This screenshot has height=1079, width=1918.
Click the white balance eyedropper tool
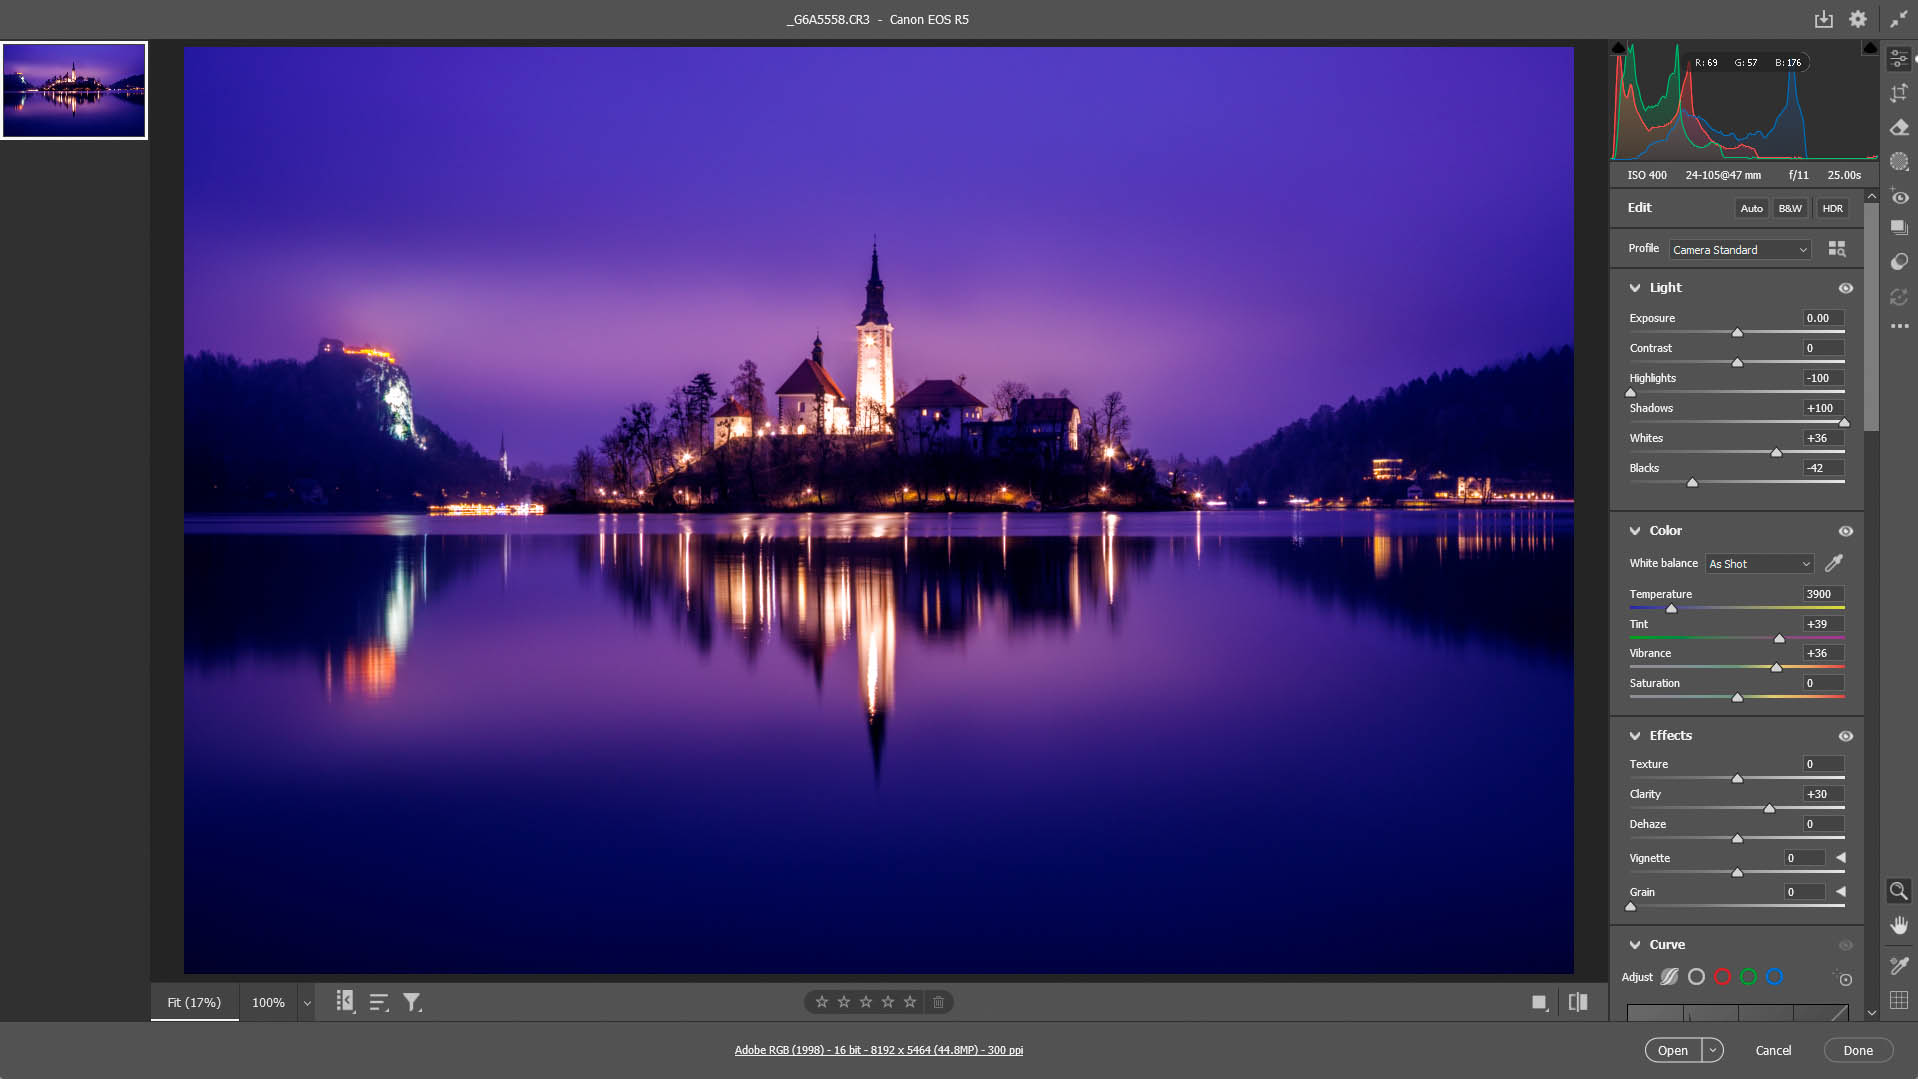pos(1834,563)
